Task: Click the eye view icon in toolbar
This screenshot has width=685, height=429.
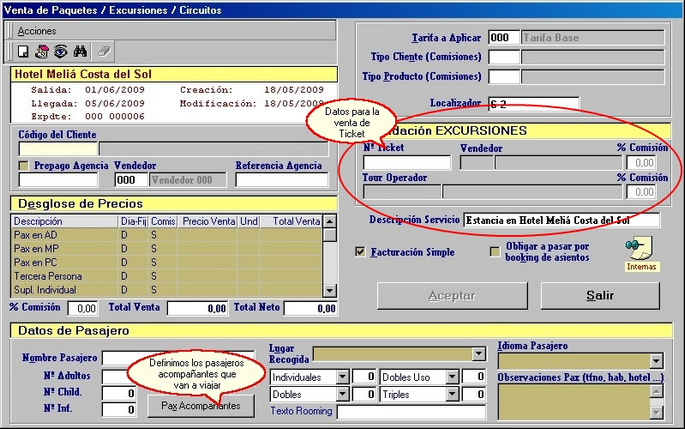Action: pyautogui.click(x=60, y=51)
